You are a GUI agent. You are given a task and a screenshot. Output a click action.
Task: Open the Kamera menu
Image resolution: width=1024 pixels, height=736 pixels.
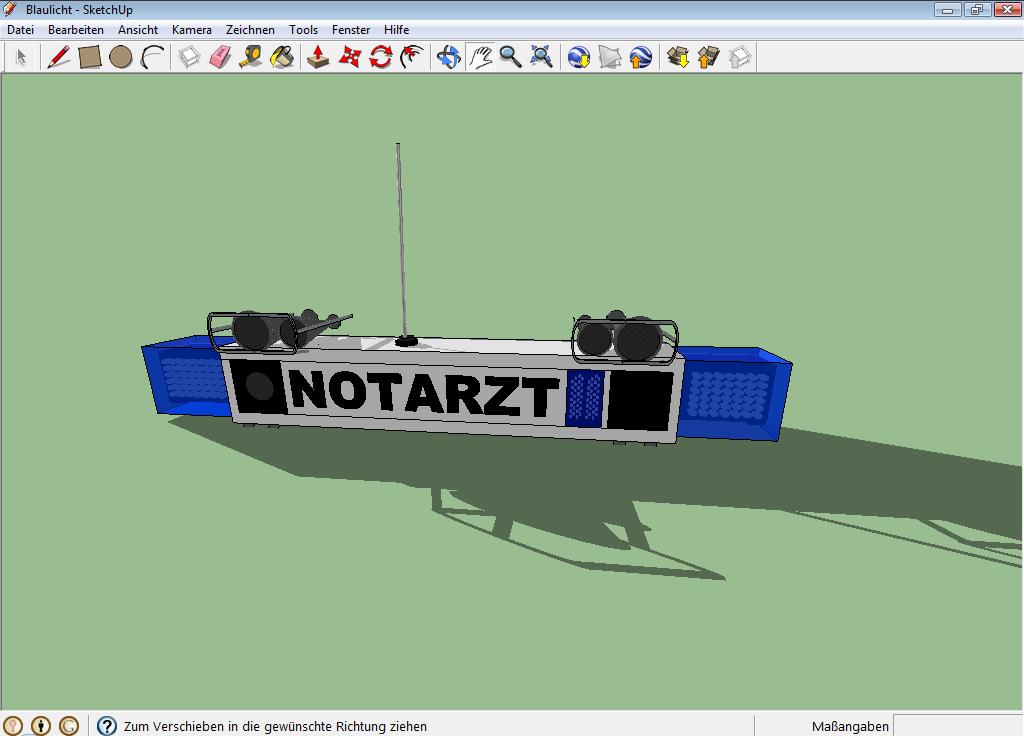(x=191, y=30)
